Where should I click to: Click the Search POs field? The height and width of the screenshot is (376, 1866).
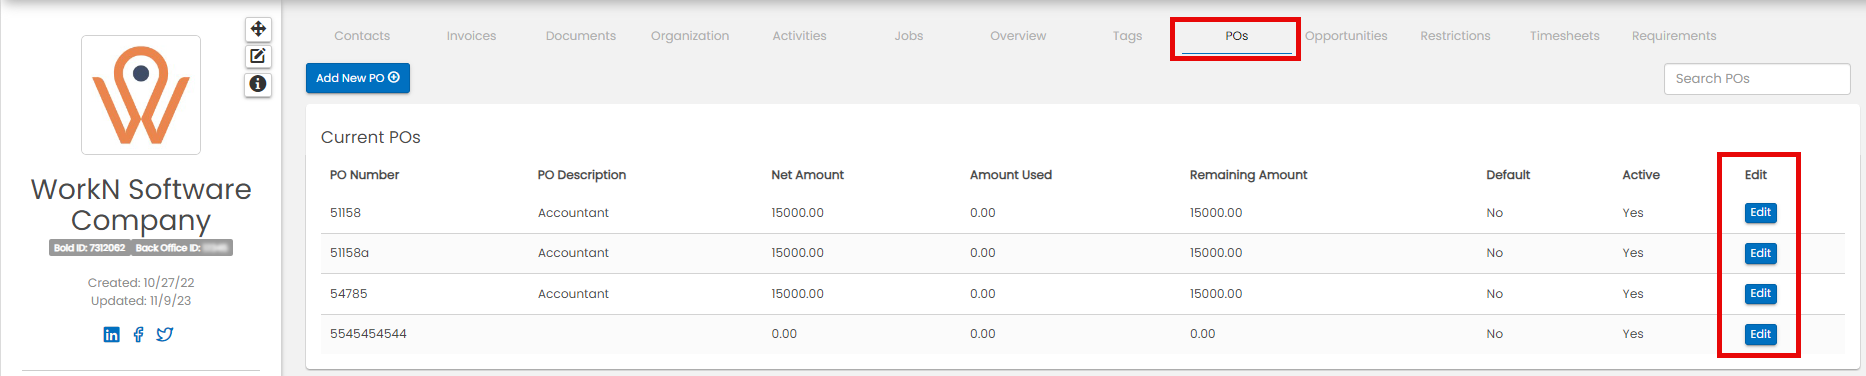click(x=1757, y=79)
